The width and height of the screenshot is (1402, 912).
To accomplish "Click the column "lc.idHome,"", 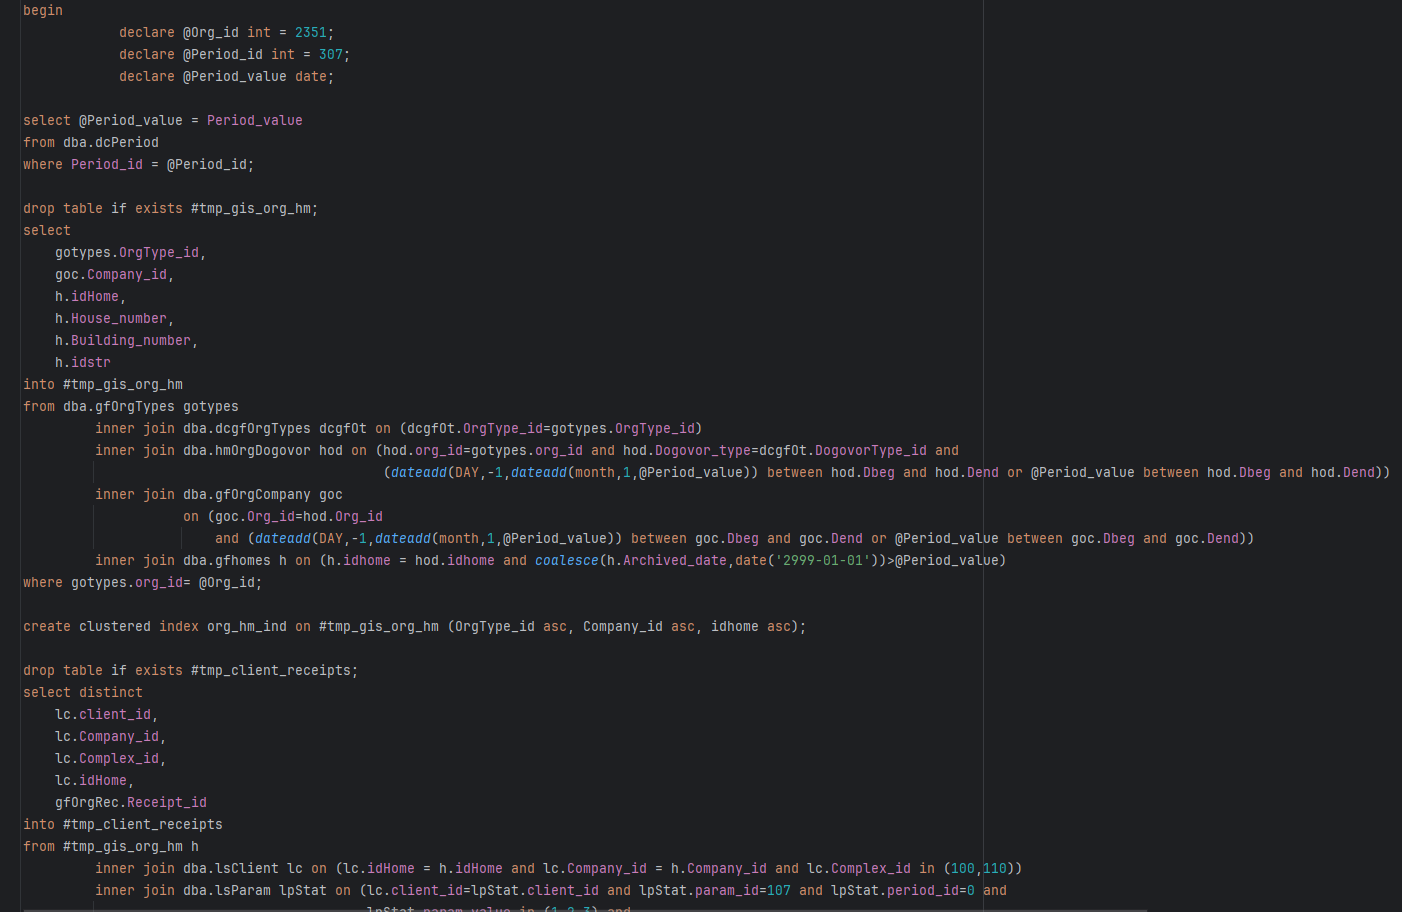I will tap(95, 781).
